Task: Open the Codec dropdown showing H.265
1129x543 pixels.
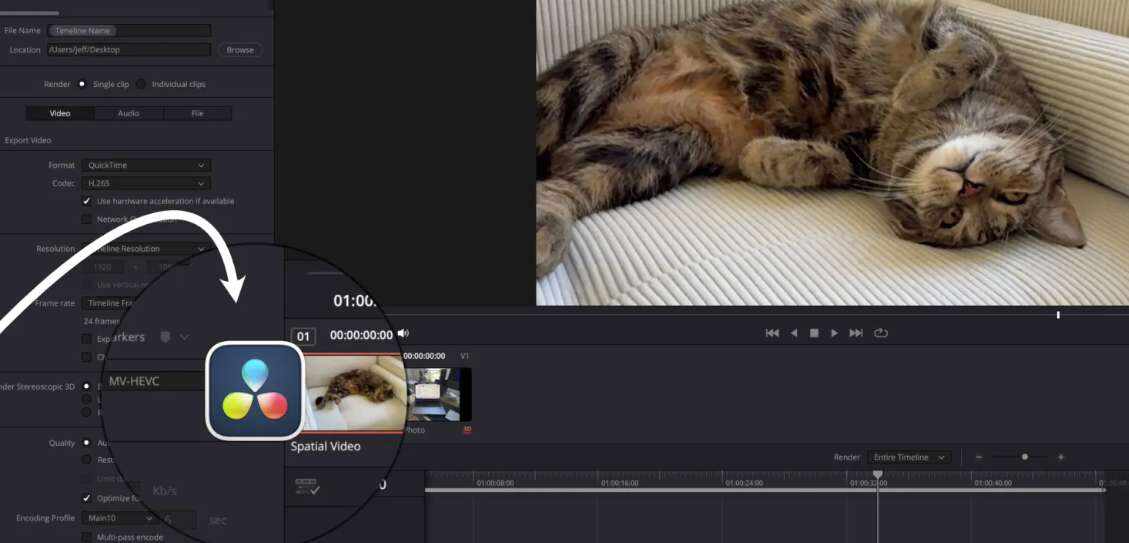Action: (146, 183)
